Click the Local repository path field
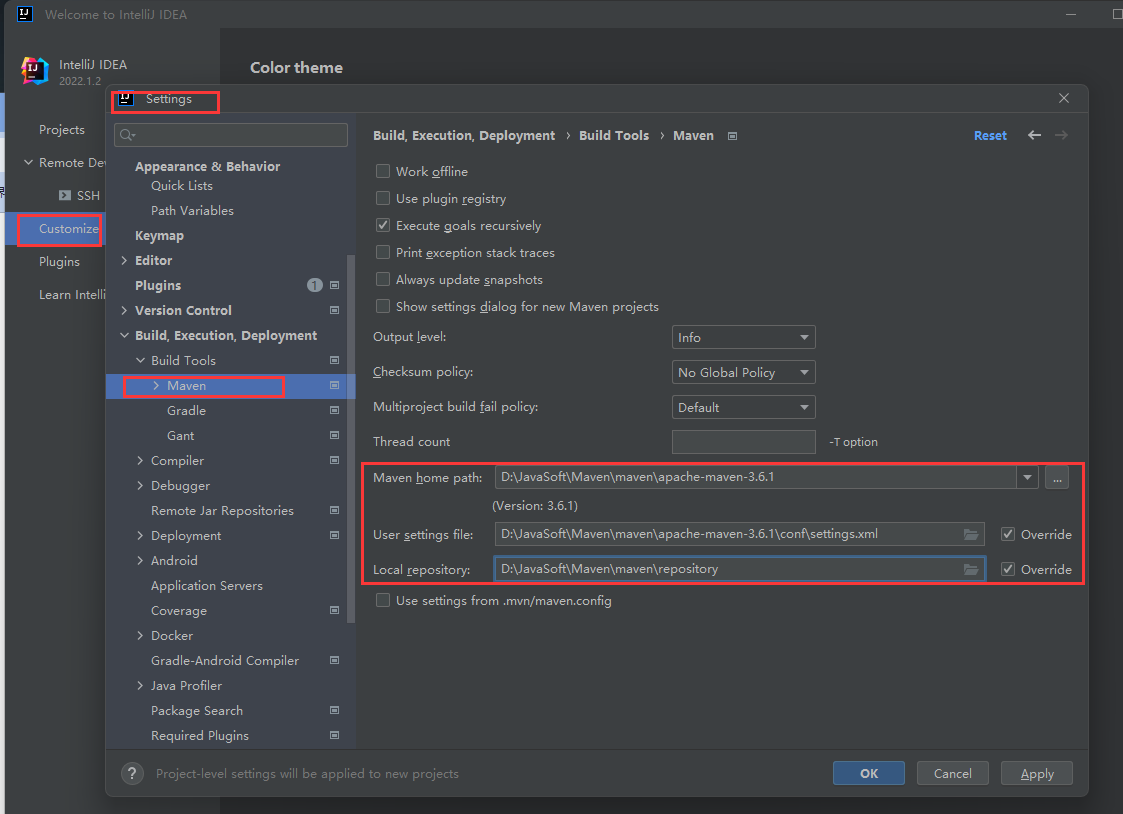The width and height of the screenshot is (1123, 814). pos(739,569)
